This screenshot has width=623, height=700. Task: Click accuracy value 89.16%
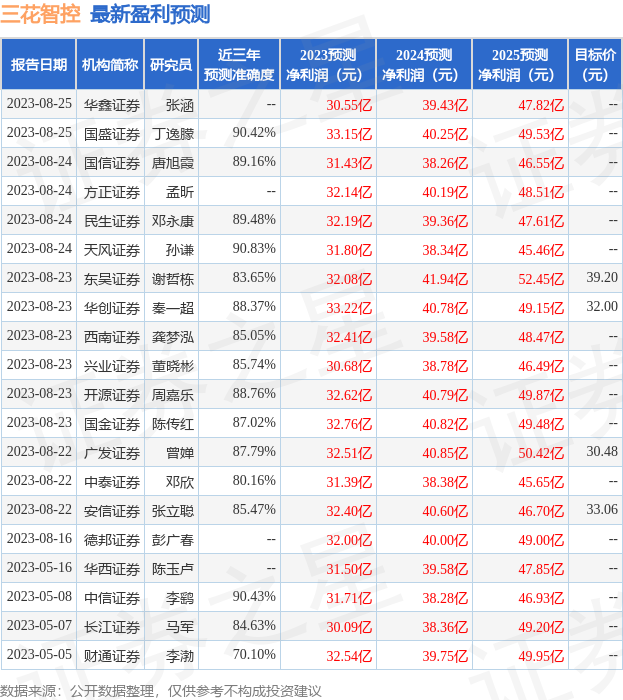(x=254, y=162)
